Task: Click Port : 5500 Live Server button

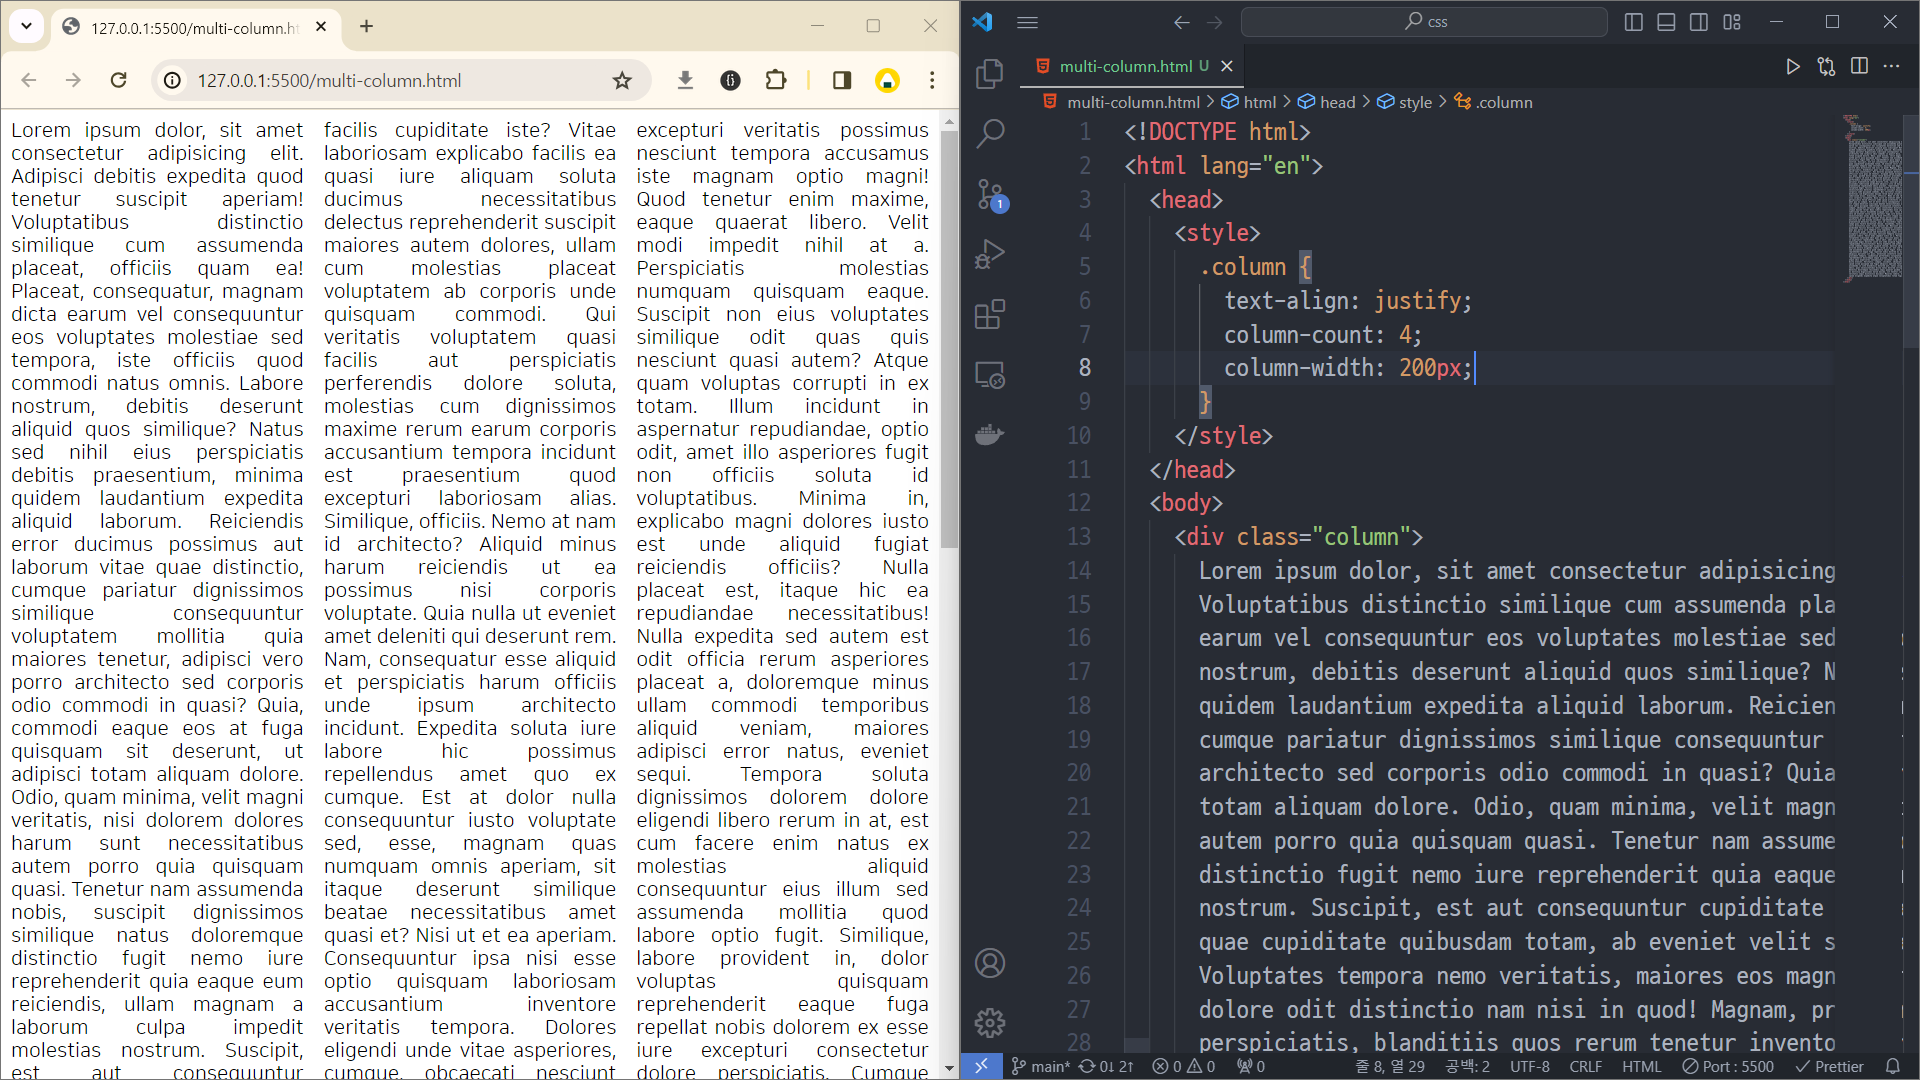Action: tap(1728, 1066)
